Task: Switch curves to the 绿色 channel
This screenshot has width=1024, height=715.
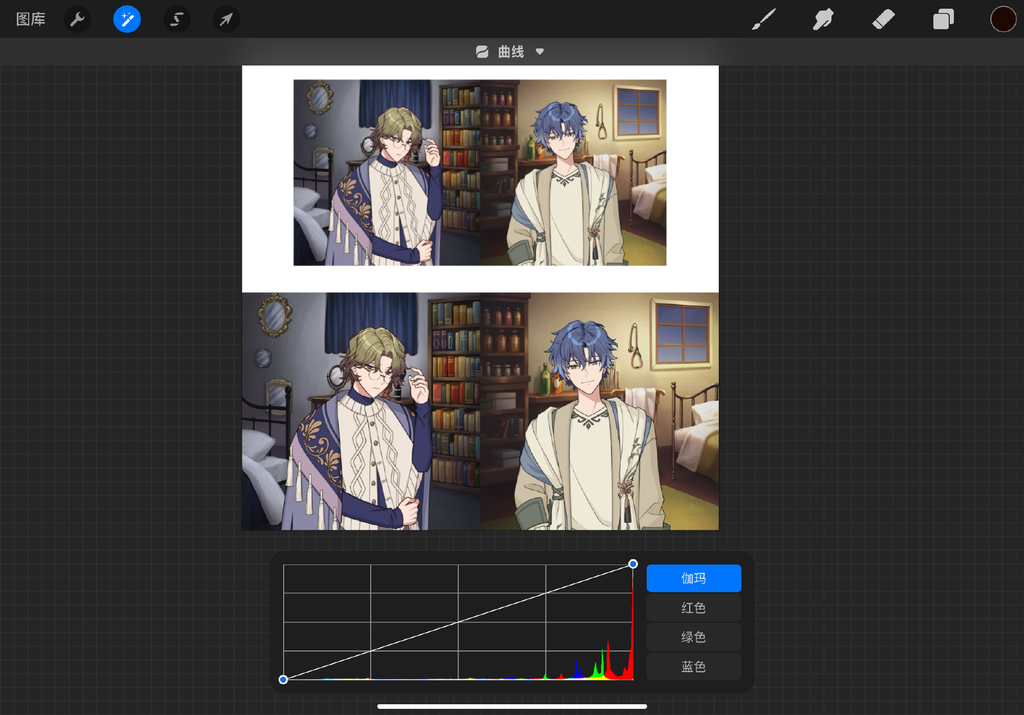Action: [693, 637]
